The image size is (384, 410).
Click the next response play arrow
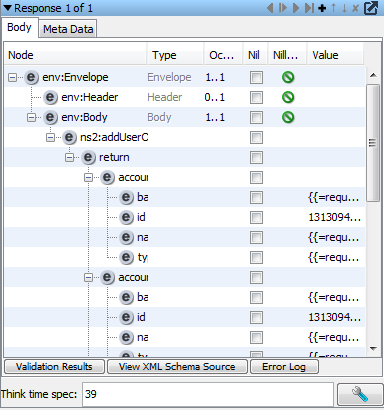click(x=296, y=8)
